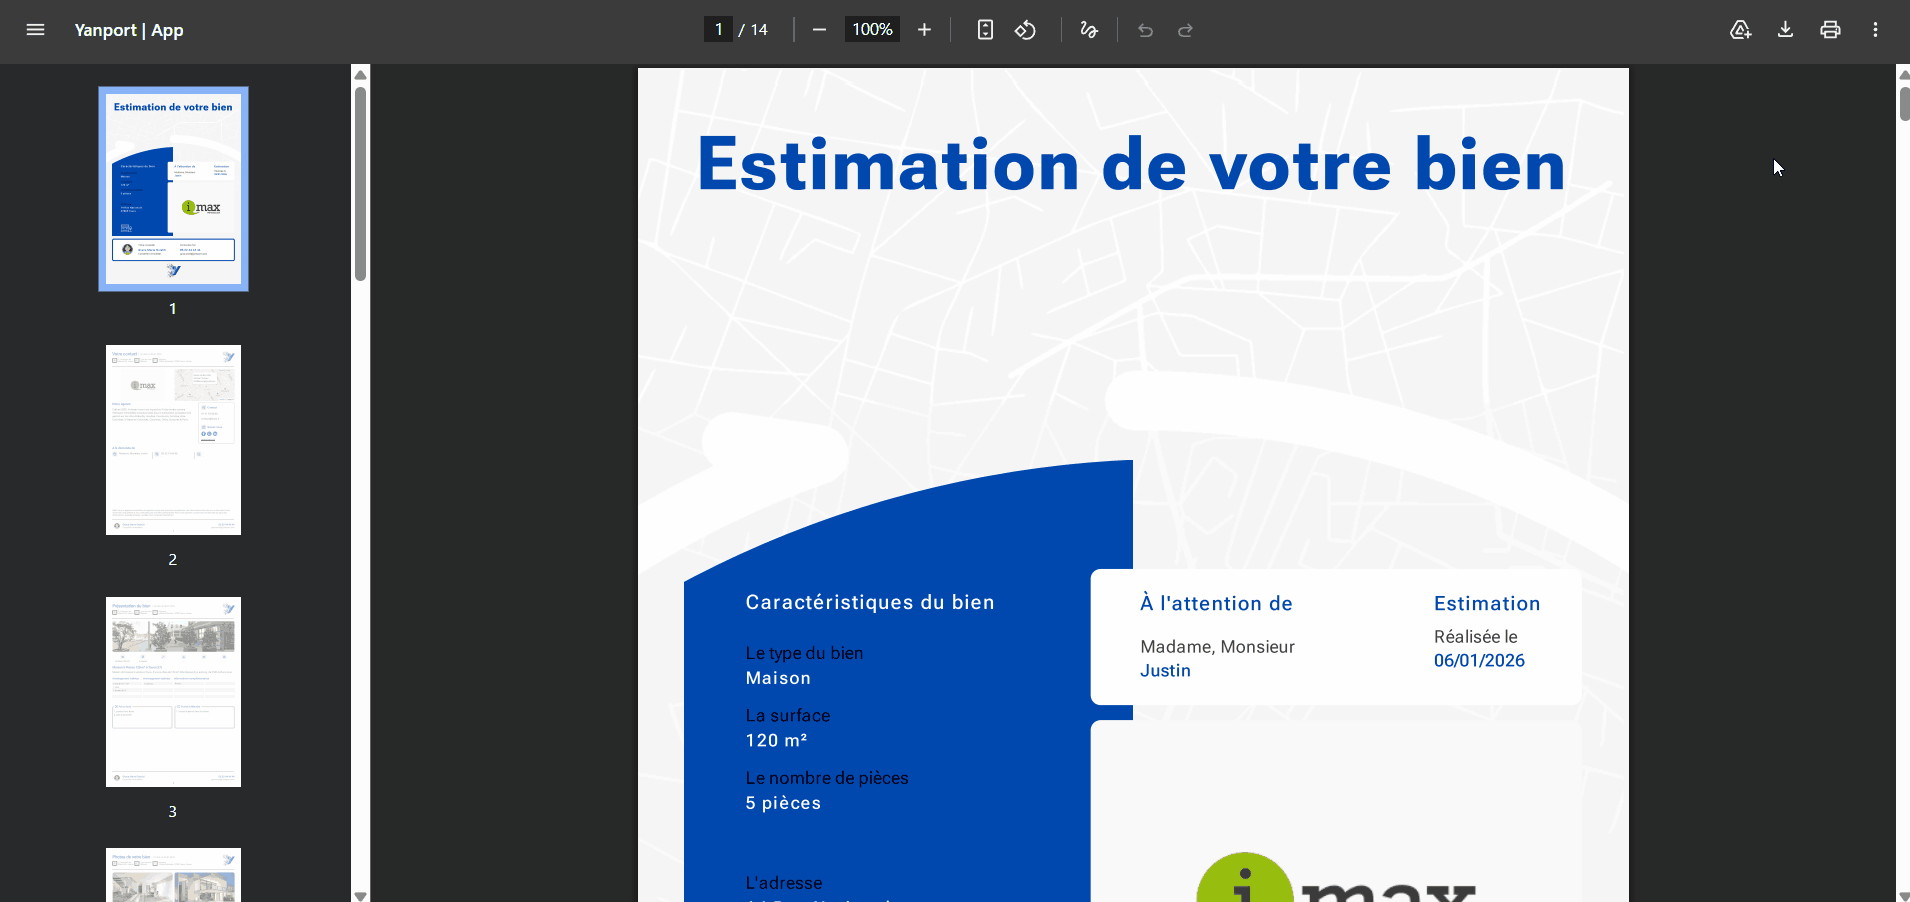Open the more actions menu
The width and height of the screenshot is (1910, 902).
[1875, 30]
